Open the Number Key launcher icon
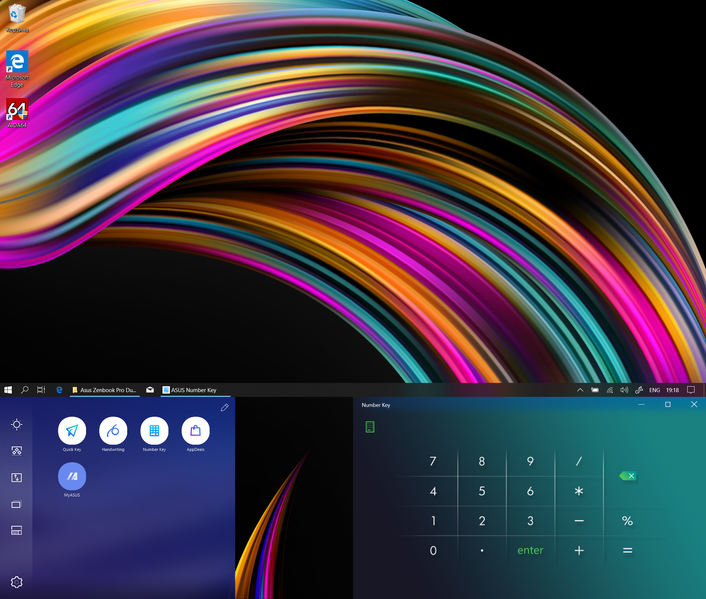Screen dimensions: 706x599 (x=154, y=431)
